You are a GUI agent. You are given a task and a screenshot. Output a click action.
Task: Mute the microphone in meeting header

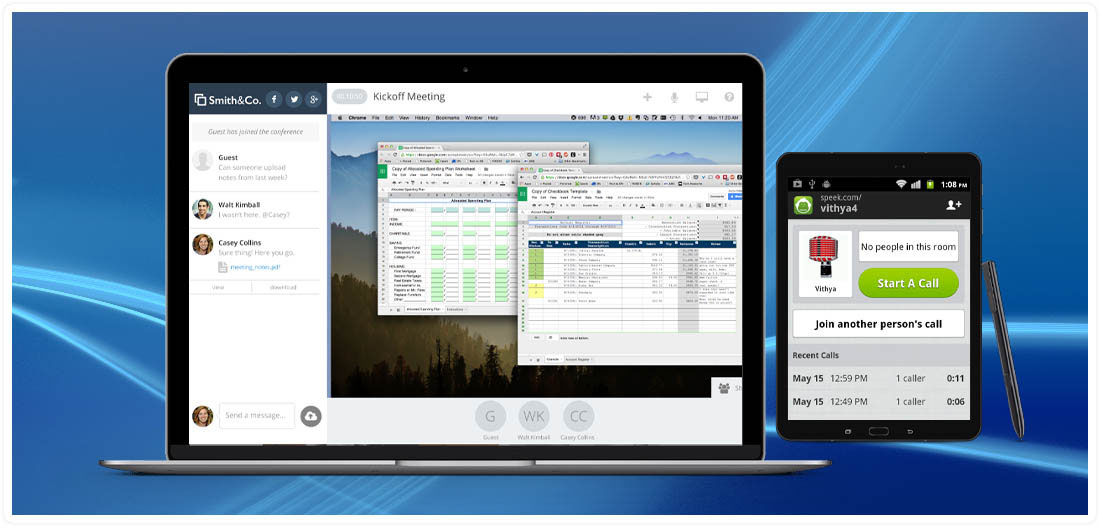coord(675,97)
